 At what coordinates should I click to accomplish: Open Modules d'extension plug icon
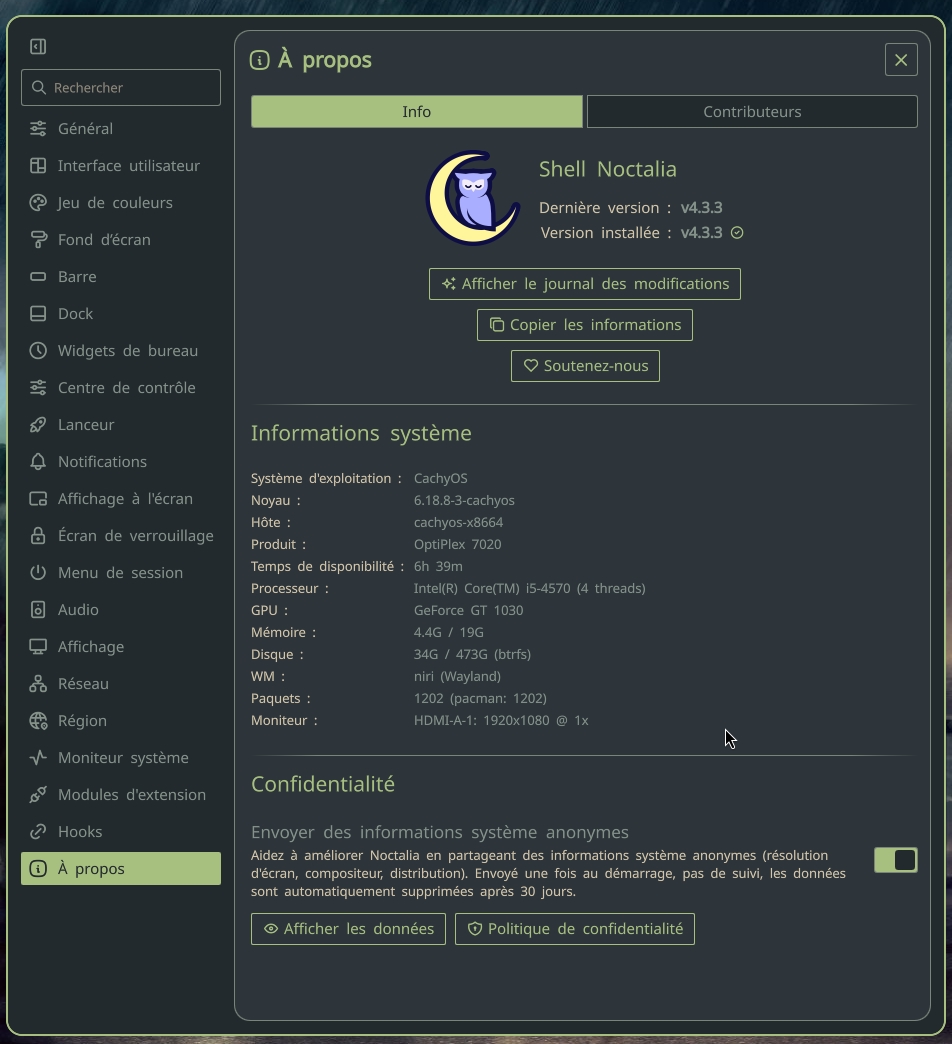click(38, 794)
